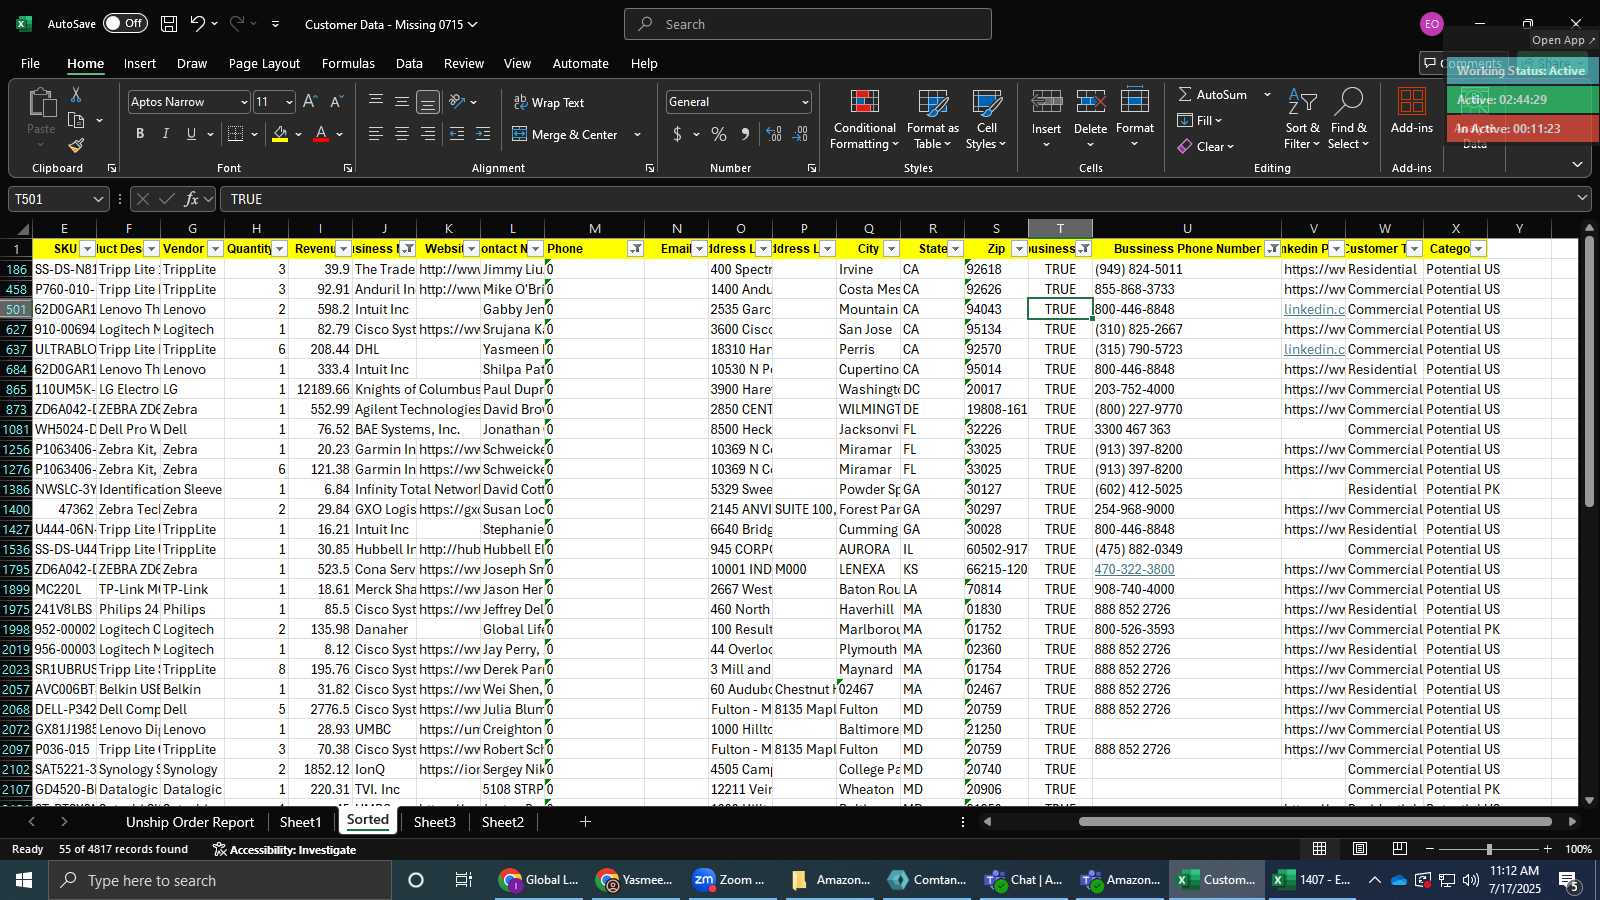Image resolution: width=1600 pixels, height=900 pixels.
Task: Click the Delete cells icon
Action: click(1090, 103)
